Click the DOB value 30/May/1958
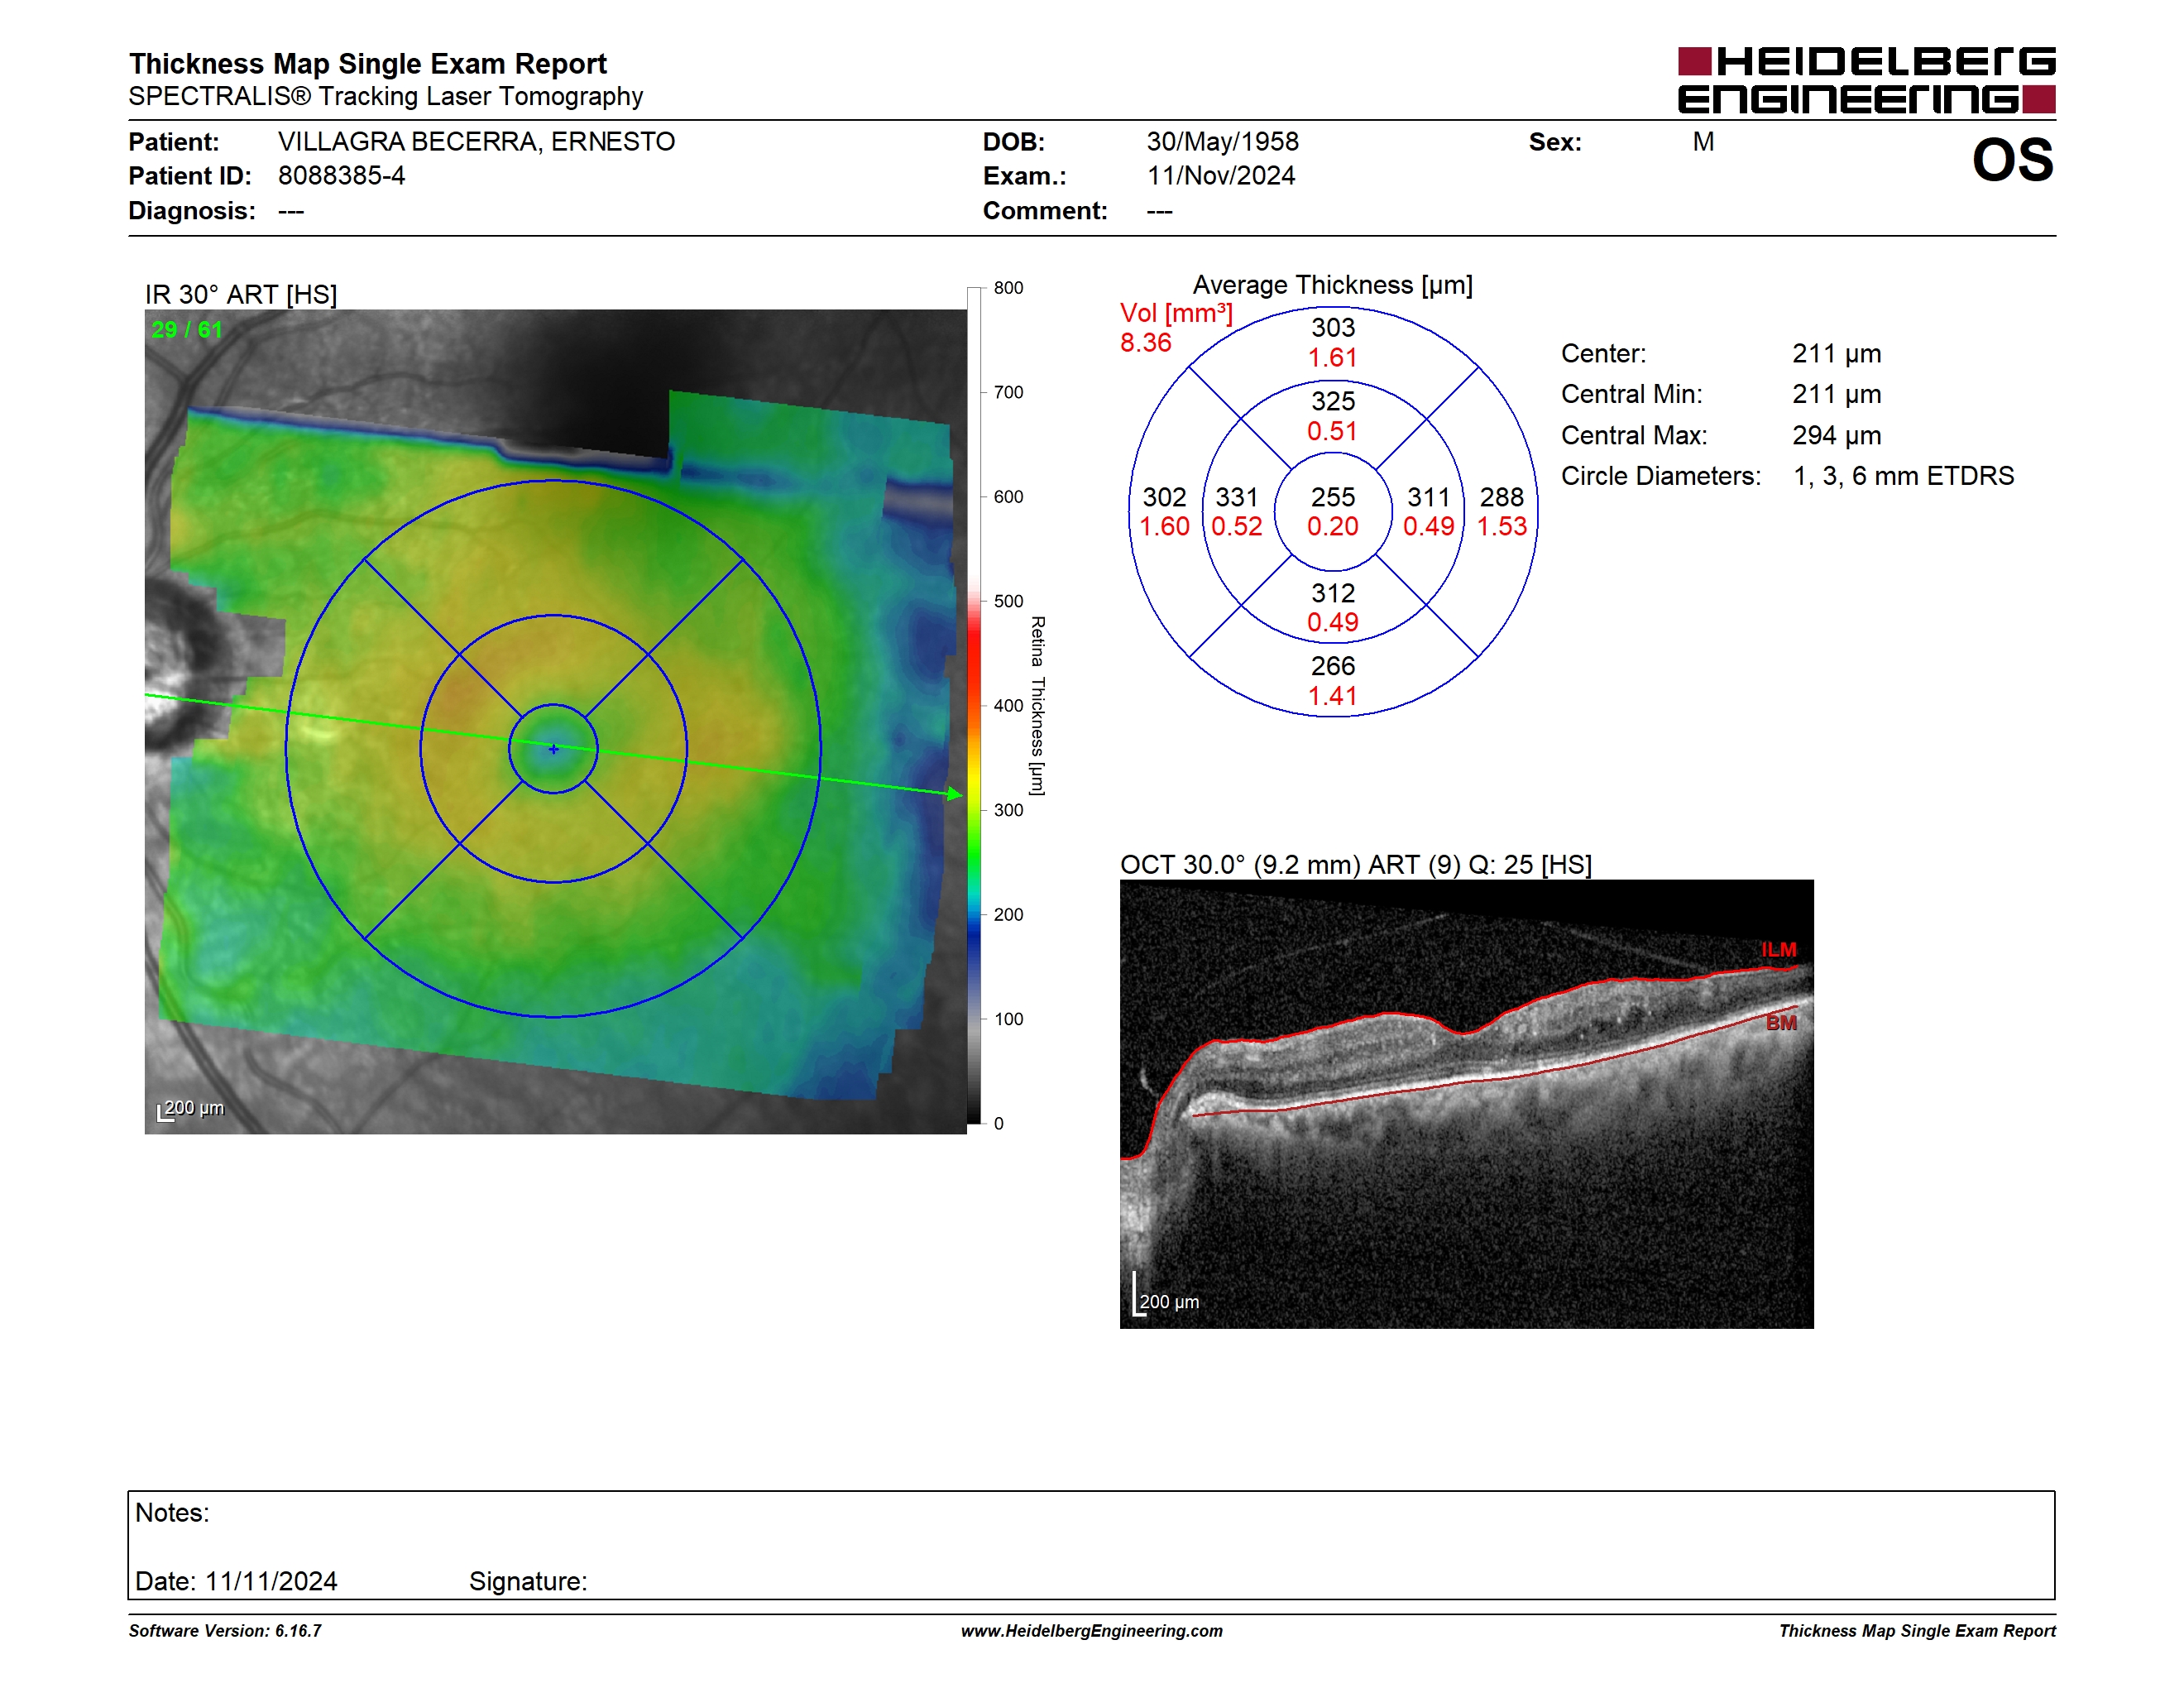This screenshot has width=2184, height=1688. click(1222, 142)
